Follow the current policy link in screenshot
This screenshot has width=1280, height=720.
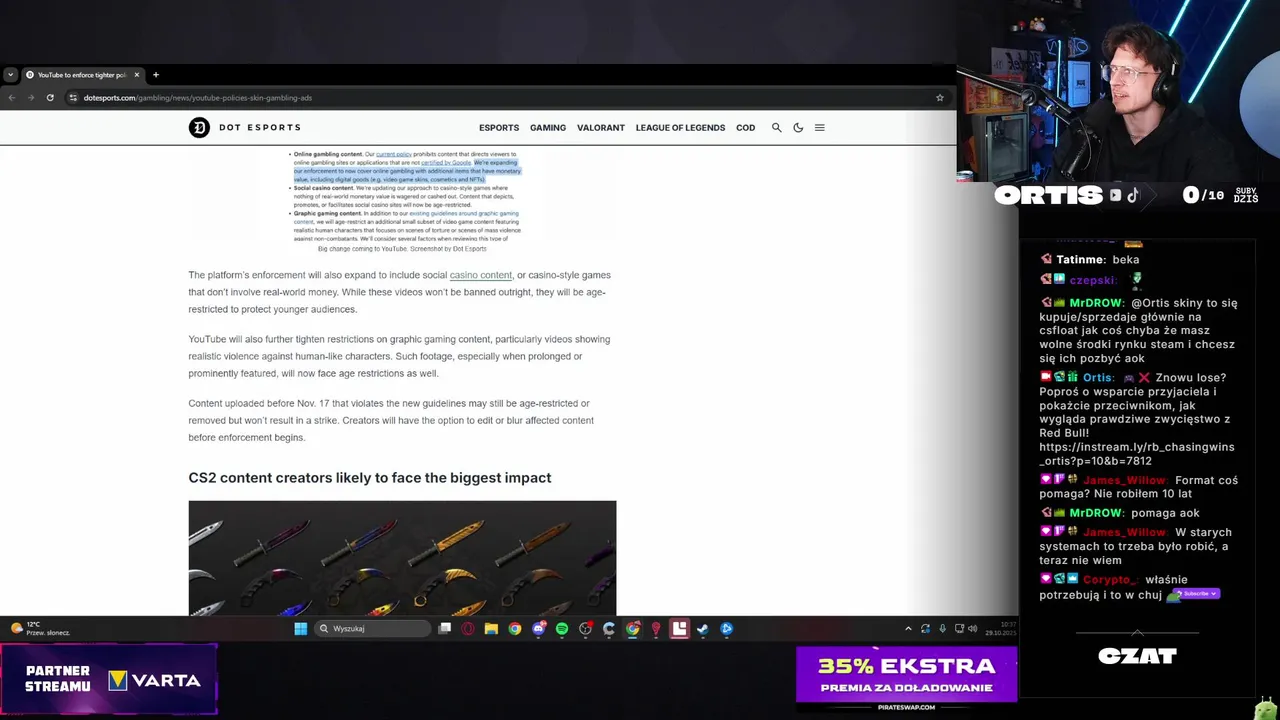coord(394,154)
